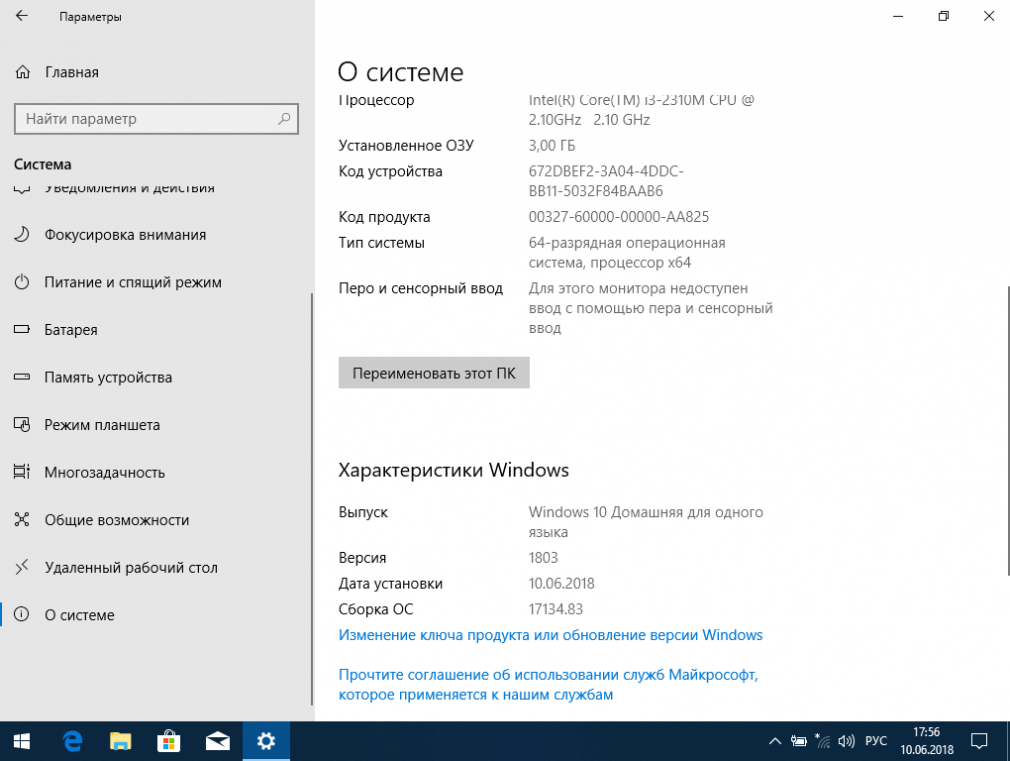Viewport: 1010px width, 761px height.
Task: Open the Action Center notifications icon
Action: point(978,742)
